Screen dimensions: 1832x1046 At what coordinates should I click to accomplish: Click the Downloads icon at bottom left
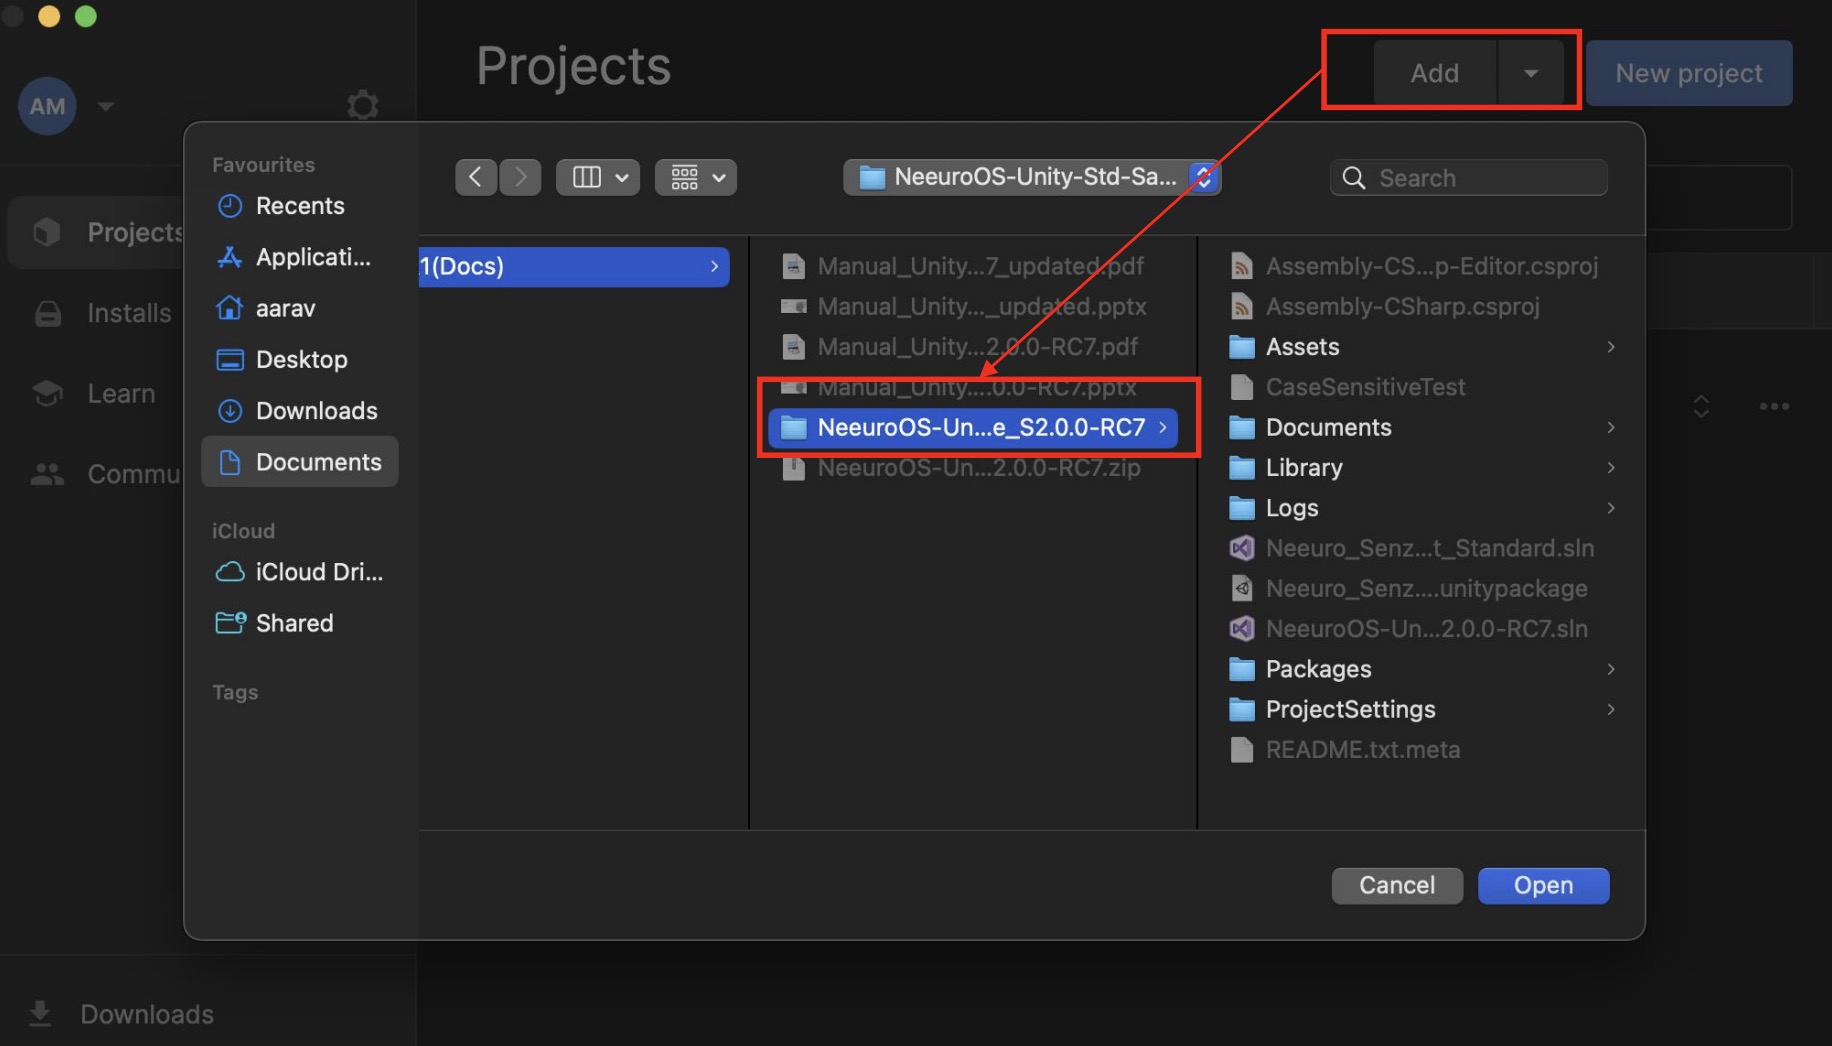click(x=40, y=1013)
